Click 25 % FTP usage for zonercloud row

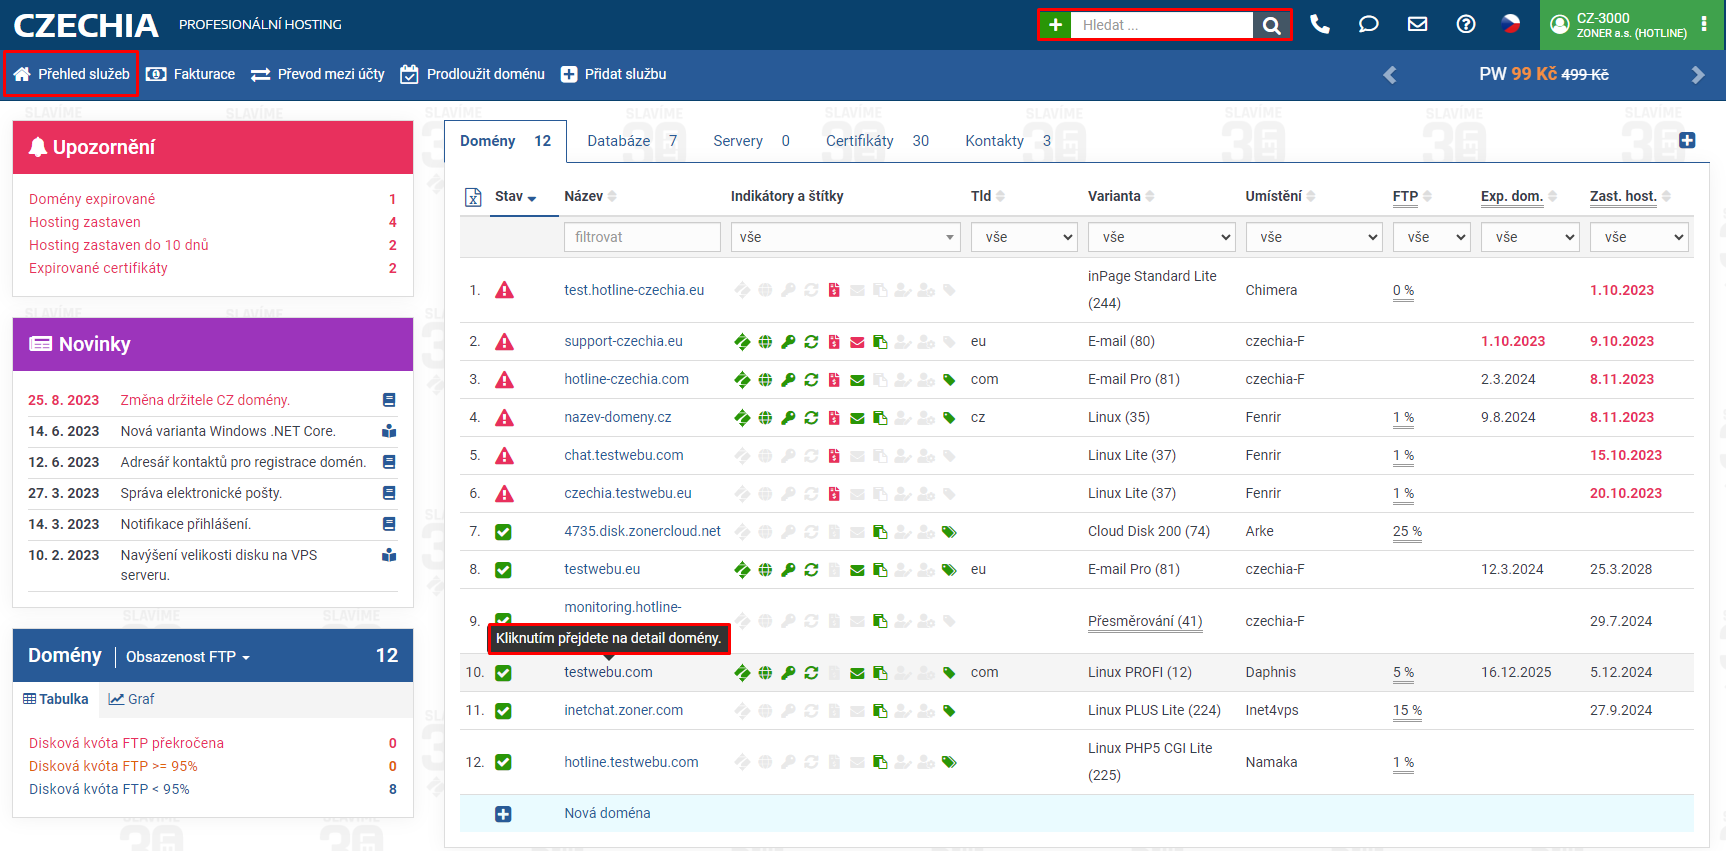[x=1407, y=532]
